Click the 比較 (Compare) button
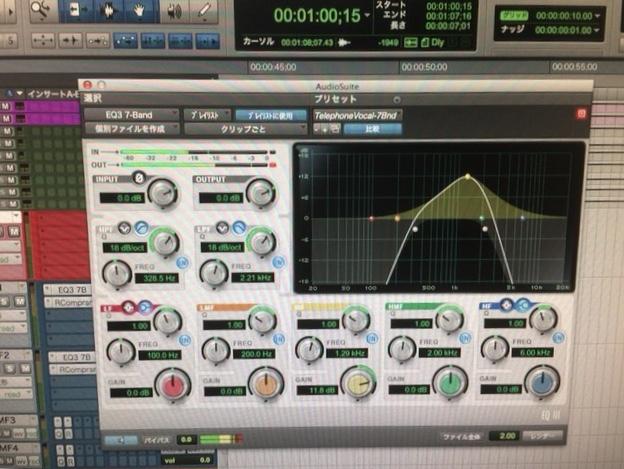 coord(372,129)
